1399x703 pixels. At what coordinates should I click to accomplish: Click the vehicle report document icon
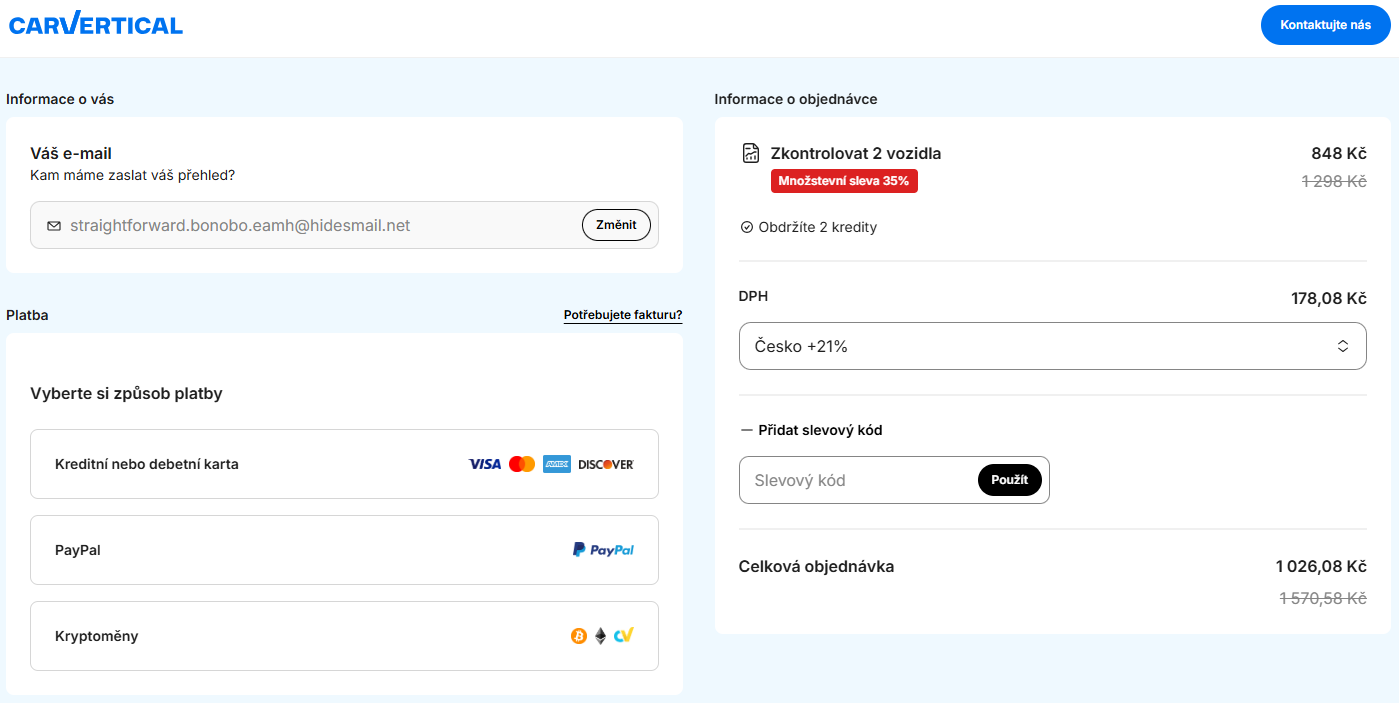pos(751,153)
